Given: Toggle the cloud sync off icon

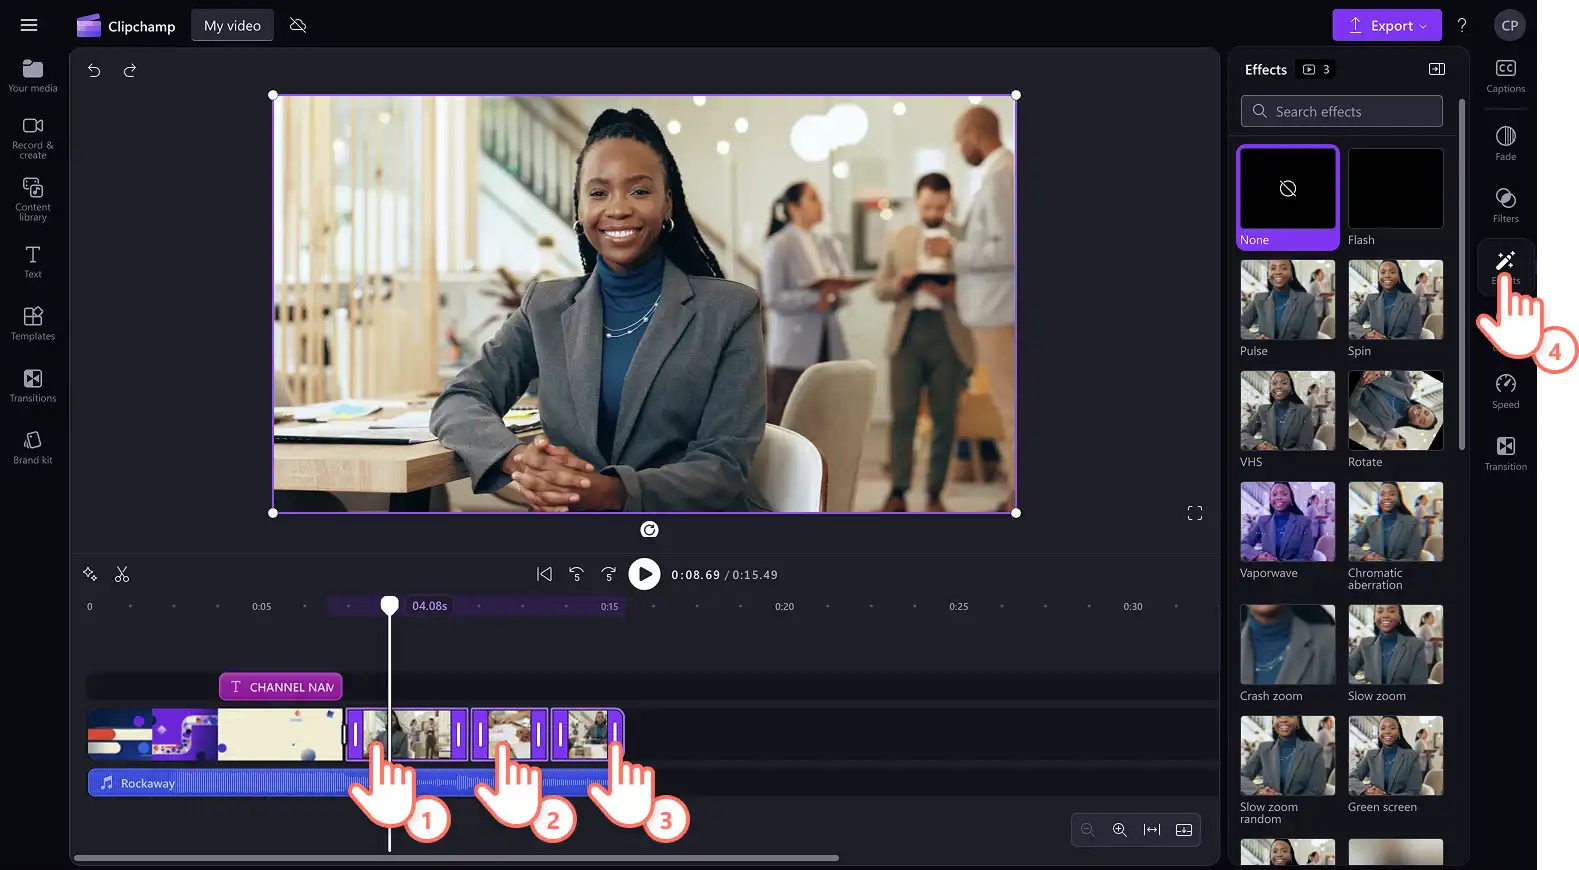Looking at the screenshot, I should (x=298, y=25).
